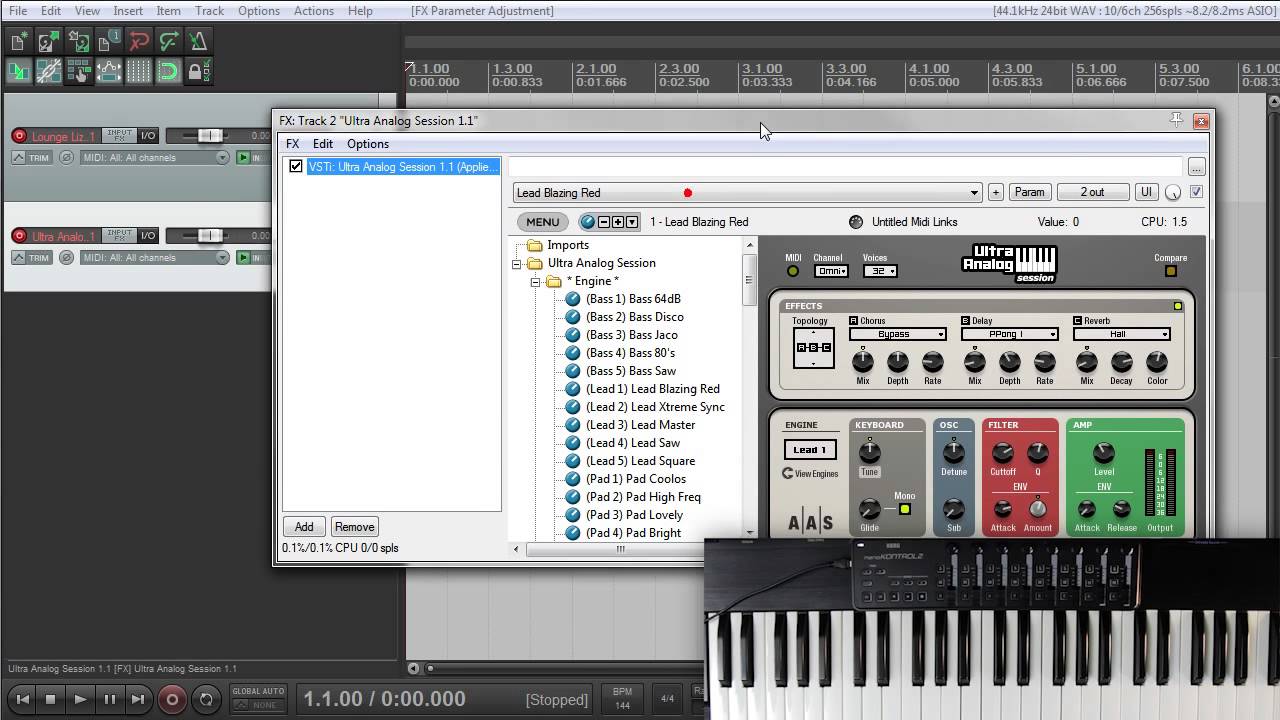Toggle ripple editing toolbar icon
The height and width of the screenshot is (720, 1280).
coord(79,71)
